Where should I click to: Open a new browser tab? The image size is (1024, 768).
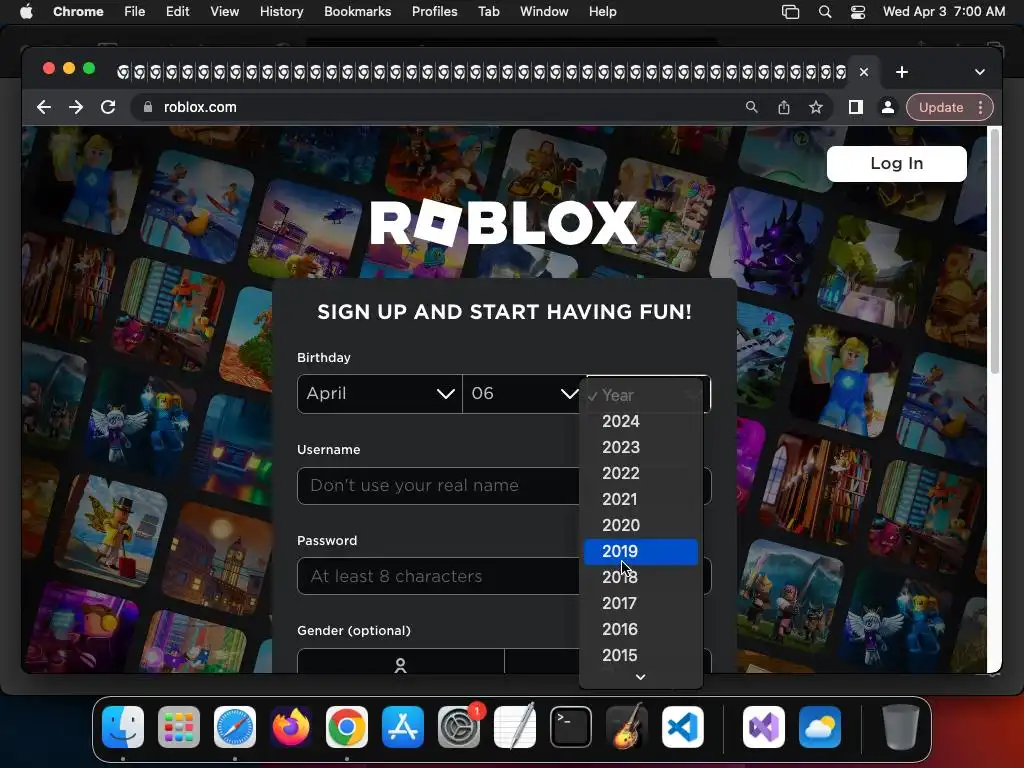click(902, 72)
